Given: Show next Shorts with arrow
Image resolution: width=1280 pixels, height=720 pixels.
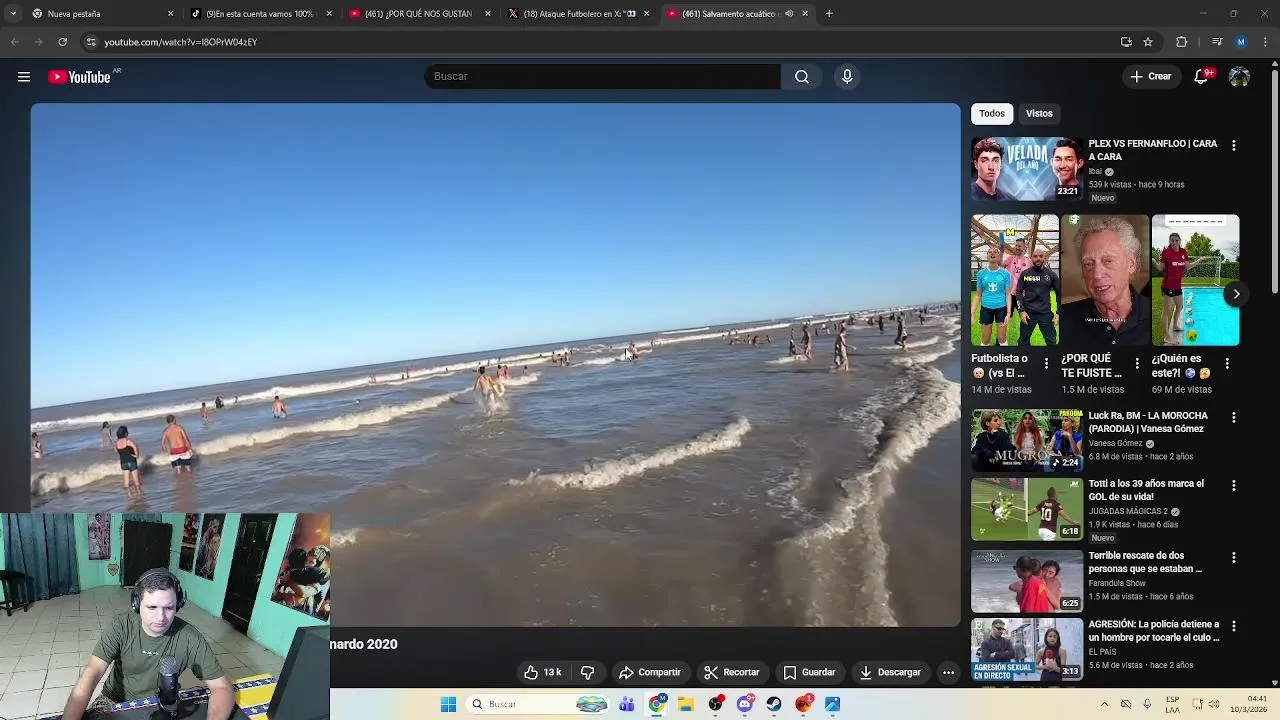Looking at the screenshot, I should tap(1236, 294).
